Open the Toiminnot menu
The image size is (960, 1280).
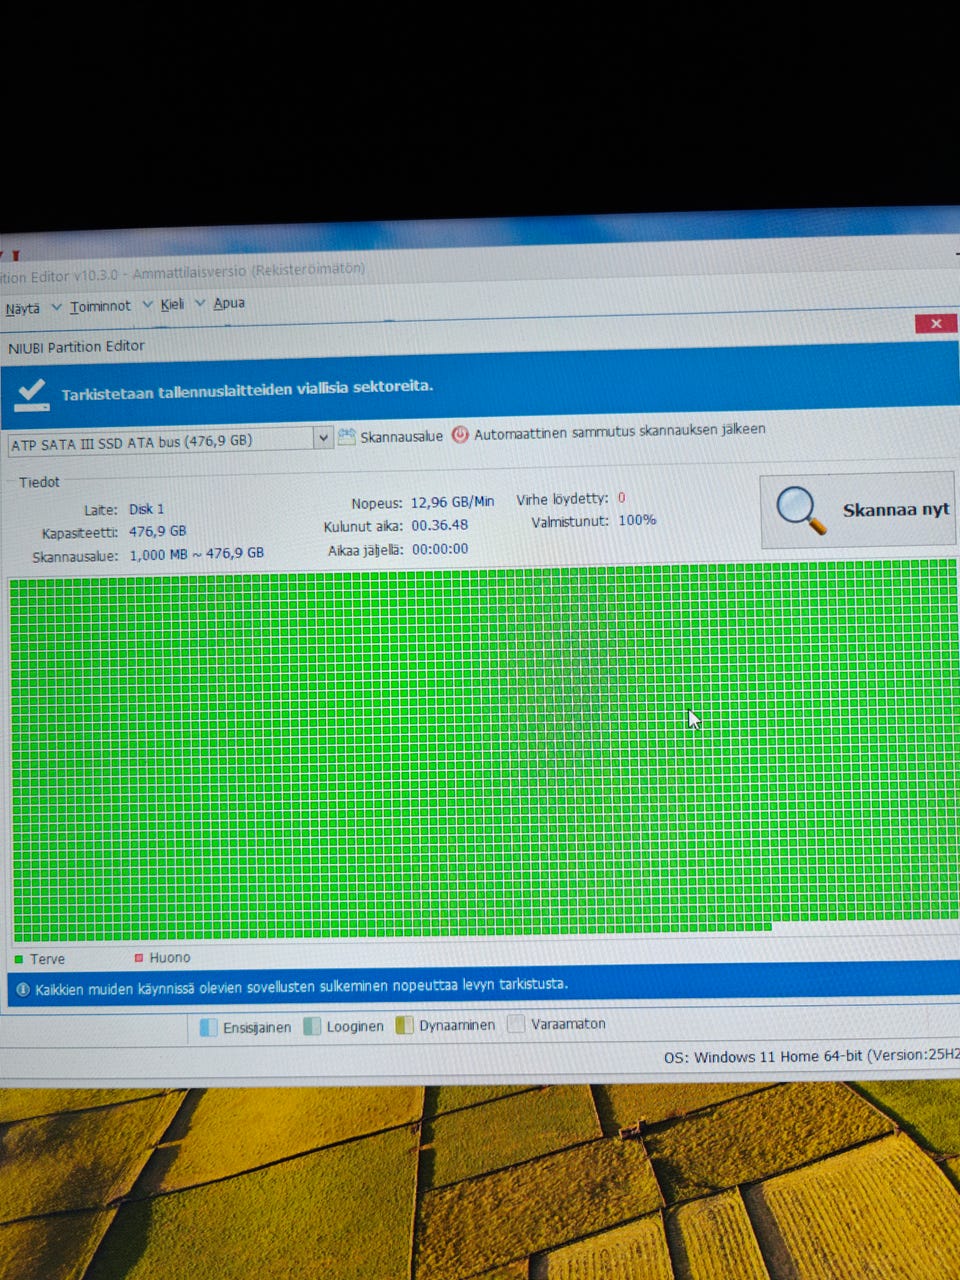(x=100, y=306)
